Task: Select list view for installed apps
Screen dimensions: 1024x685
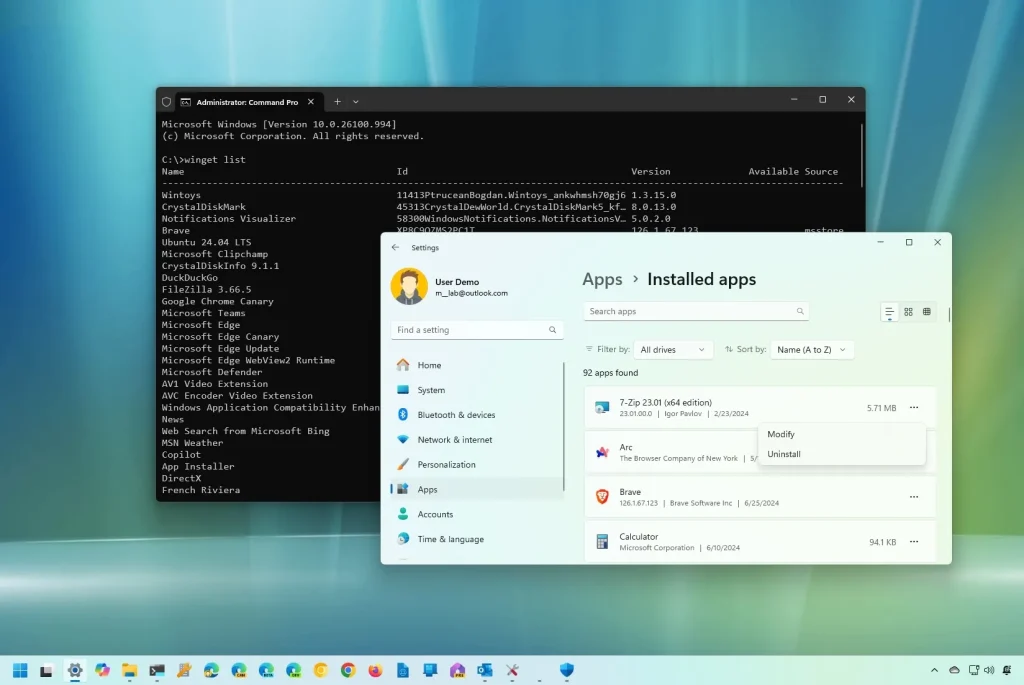Action: pos(889,312)
